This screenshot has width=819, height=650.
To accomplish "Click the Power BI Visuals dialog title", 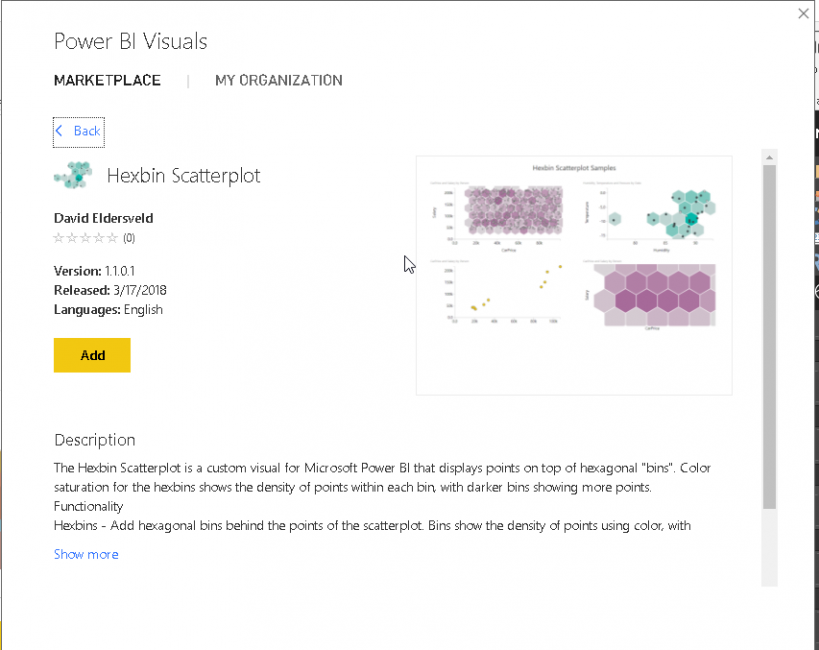I will [x=131, y=41].
